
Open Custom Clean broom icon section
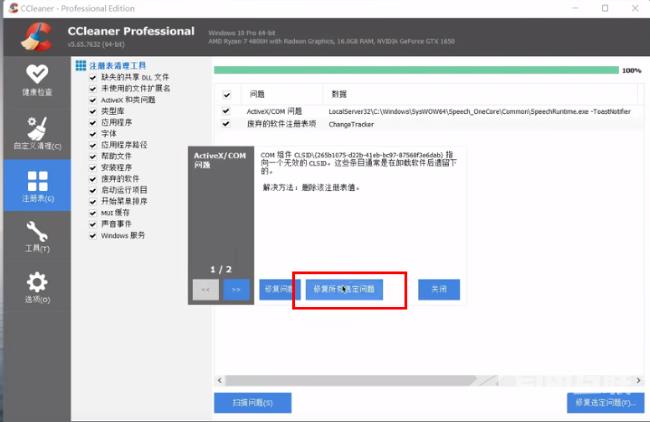pos(37,133)
